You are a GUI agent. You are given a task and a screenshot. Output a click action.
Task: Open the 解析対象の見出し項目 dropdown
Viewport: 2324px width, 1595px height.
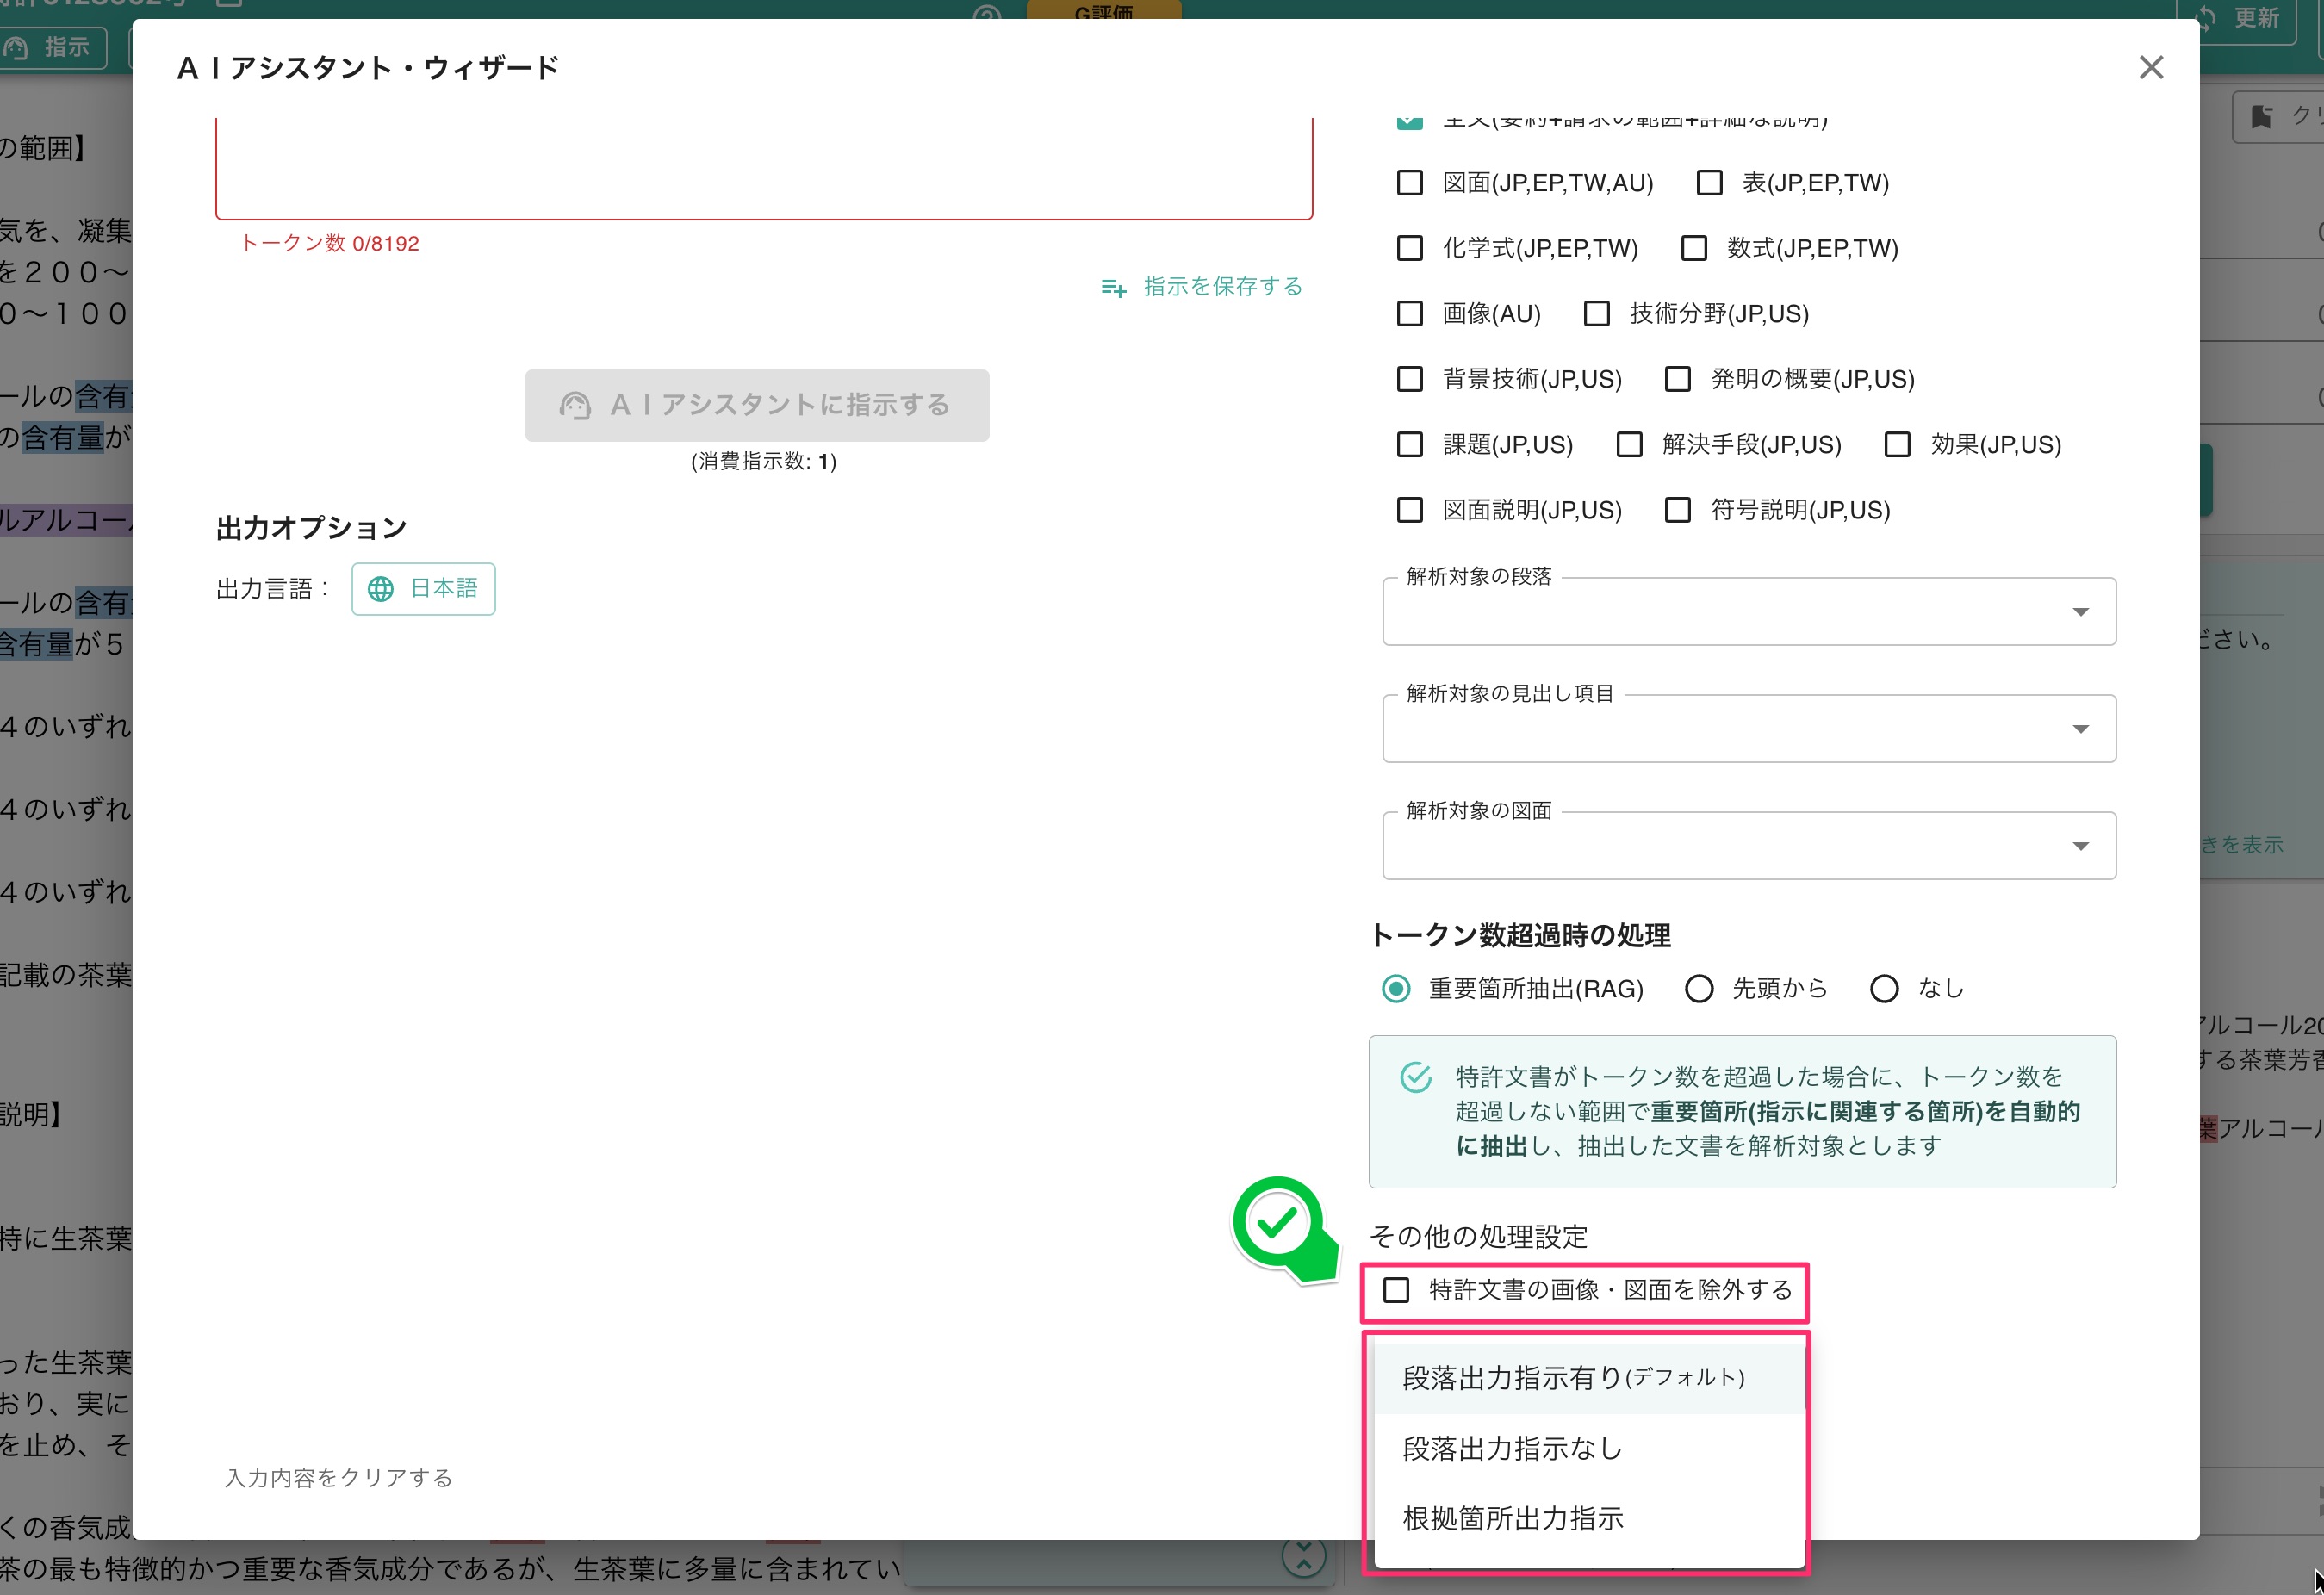click(1749, 728)
